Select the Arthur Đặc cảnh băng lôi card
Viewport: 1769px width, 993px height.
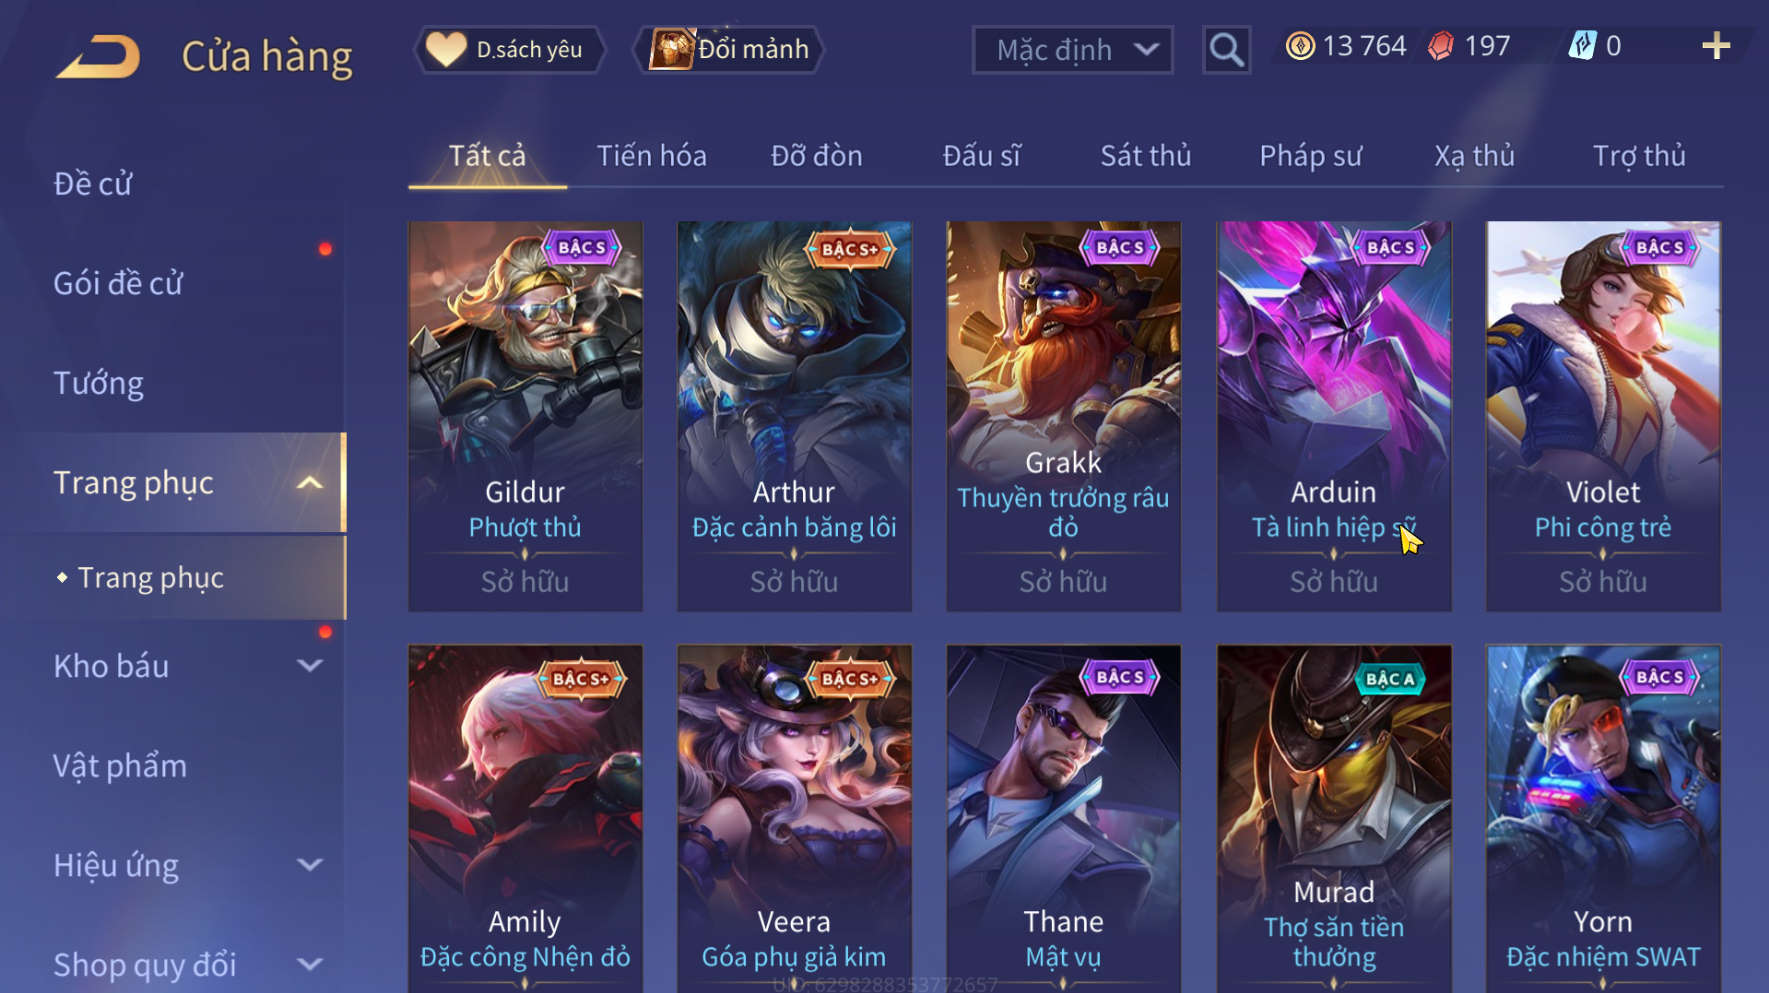(794, 416)
